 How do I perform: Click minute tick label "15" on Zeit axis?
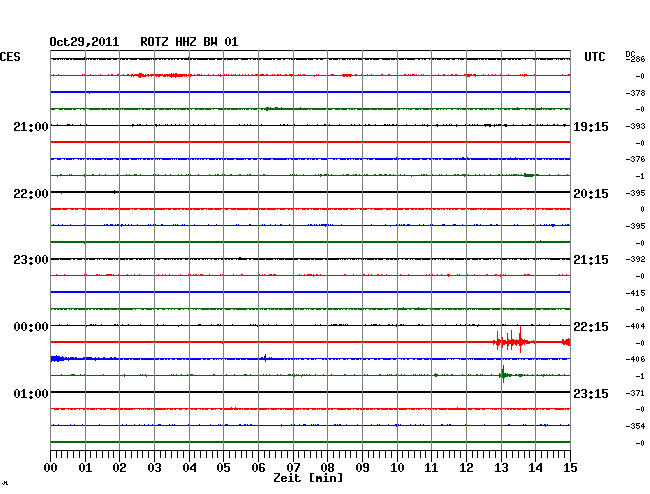[x=570, y=468]
